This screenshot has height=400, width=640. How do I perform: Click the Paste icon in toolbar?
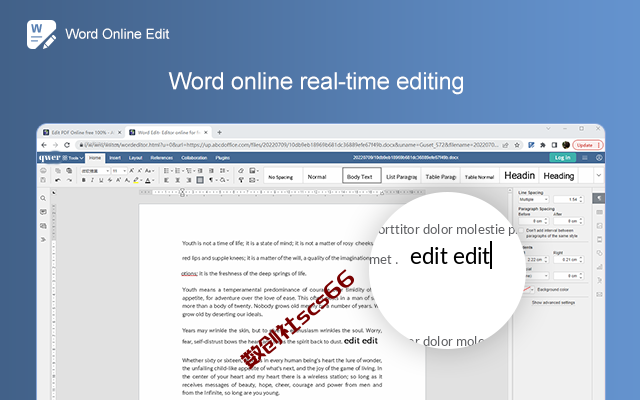(69, 171)
